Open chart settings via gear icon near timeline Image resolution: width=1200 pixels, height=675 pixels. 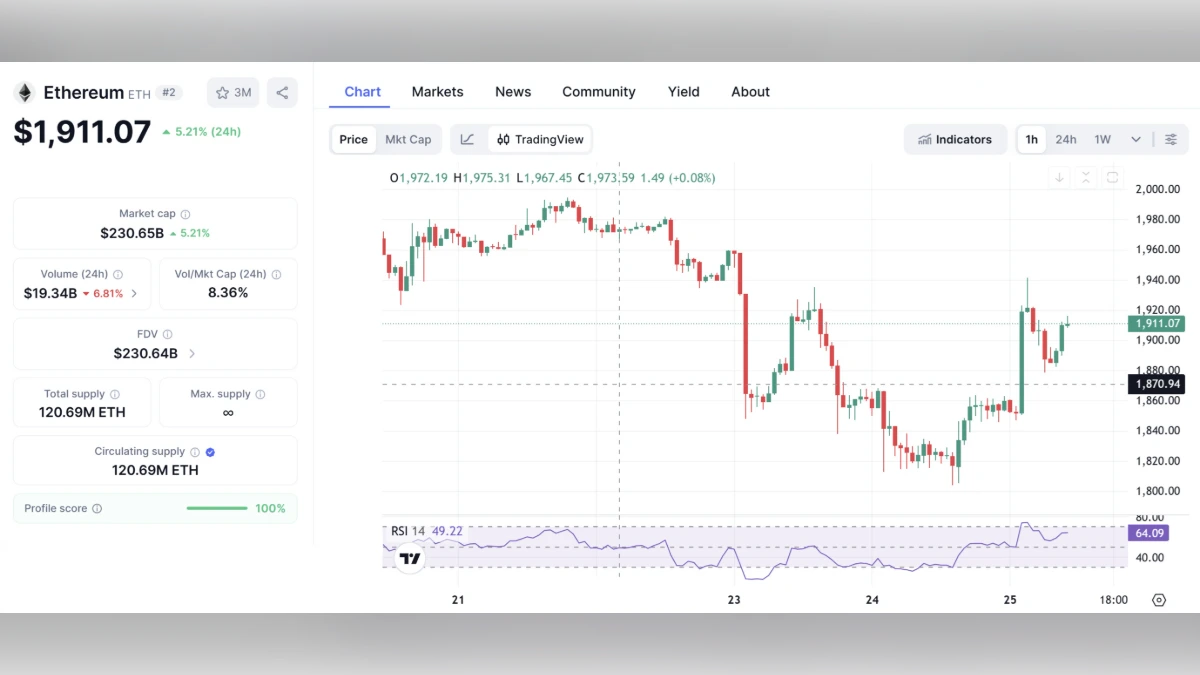click(1159, 599)
